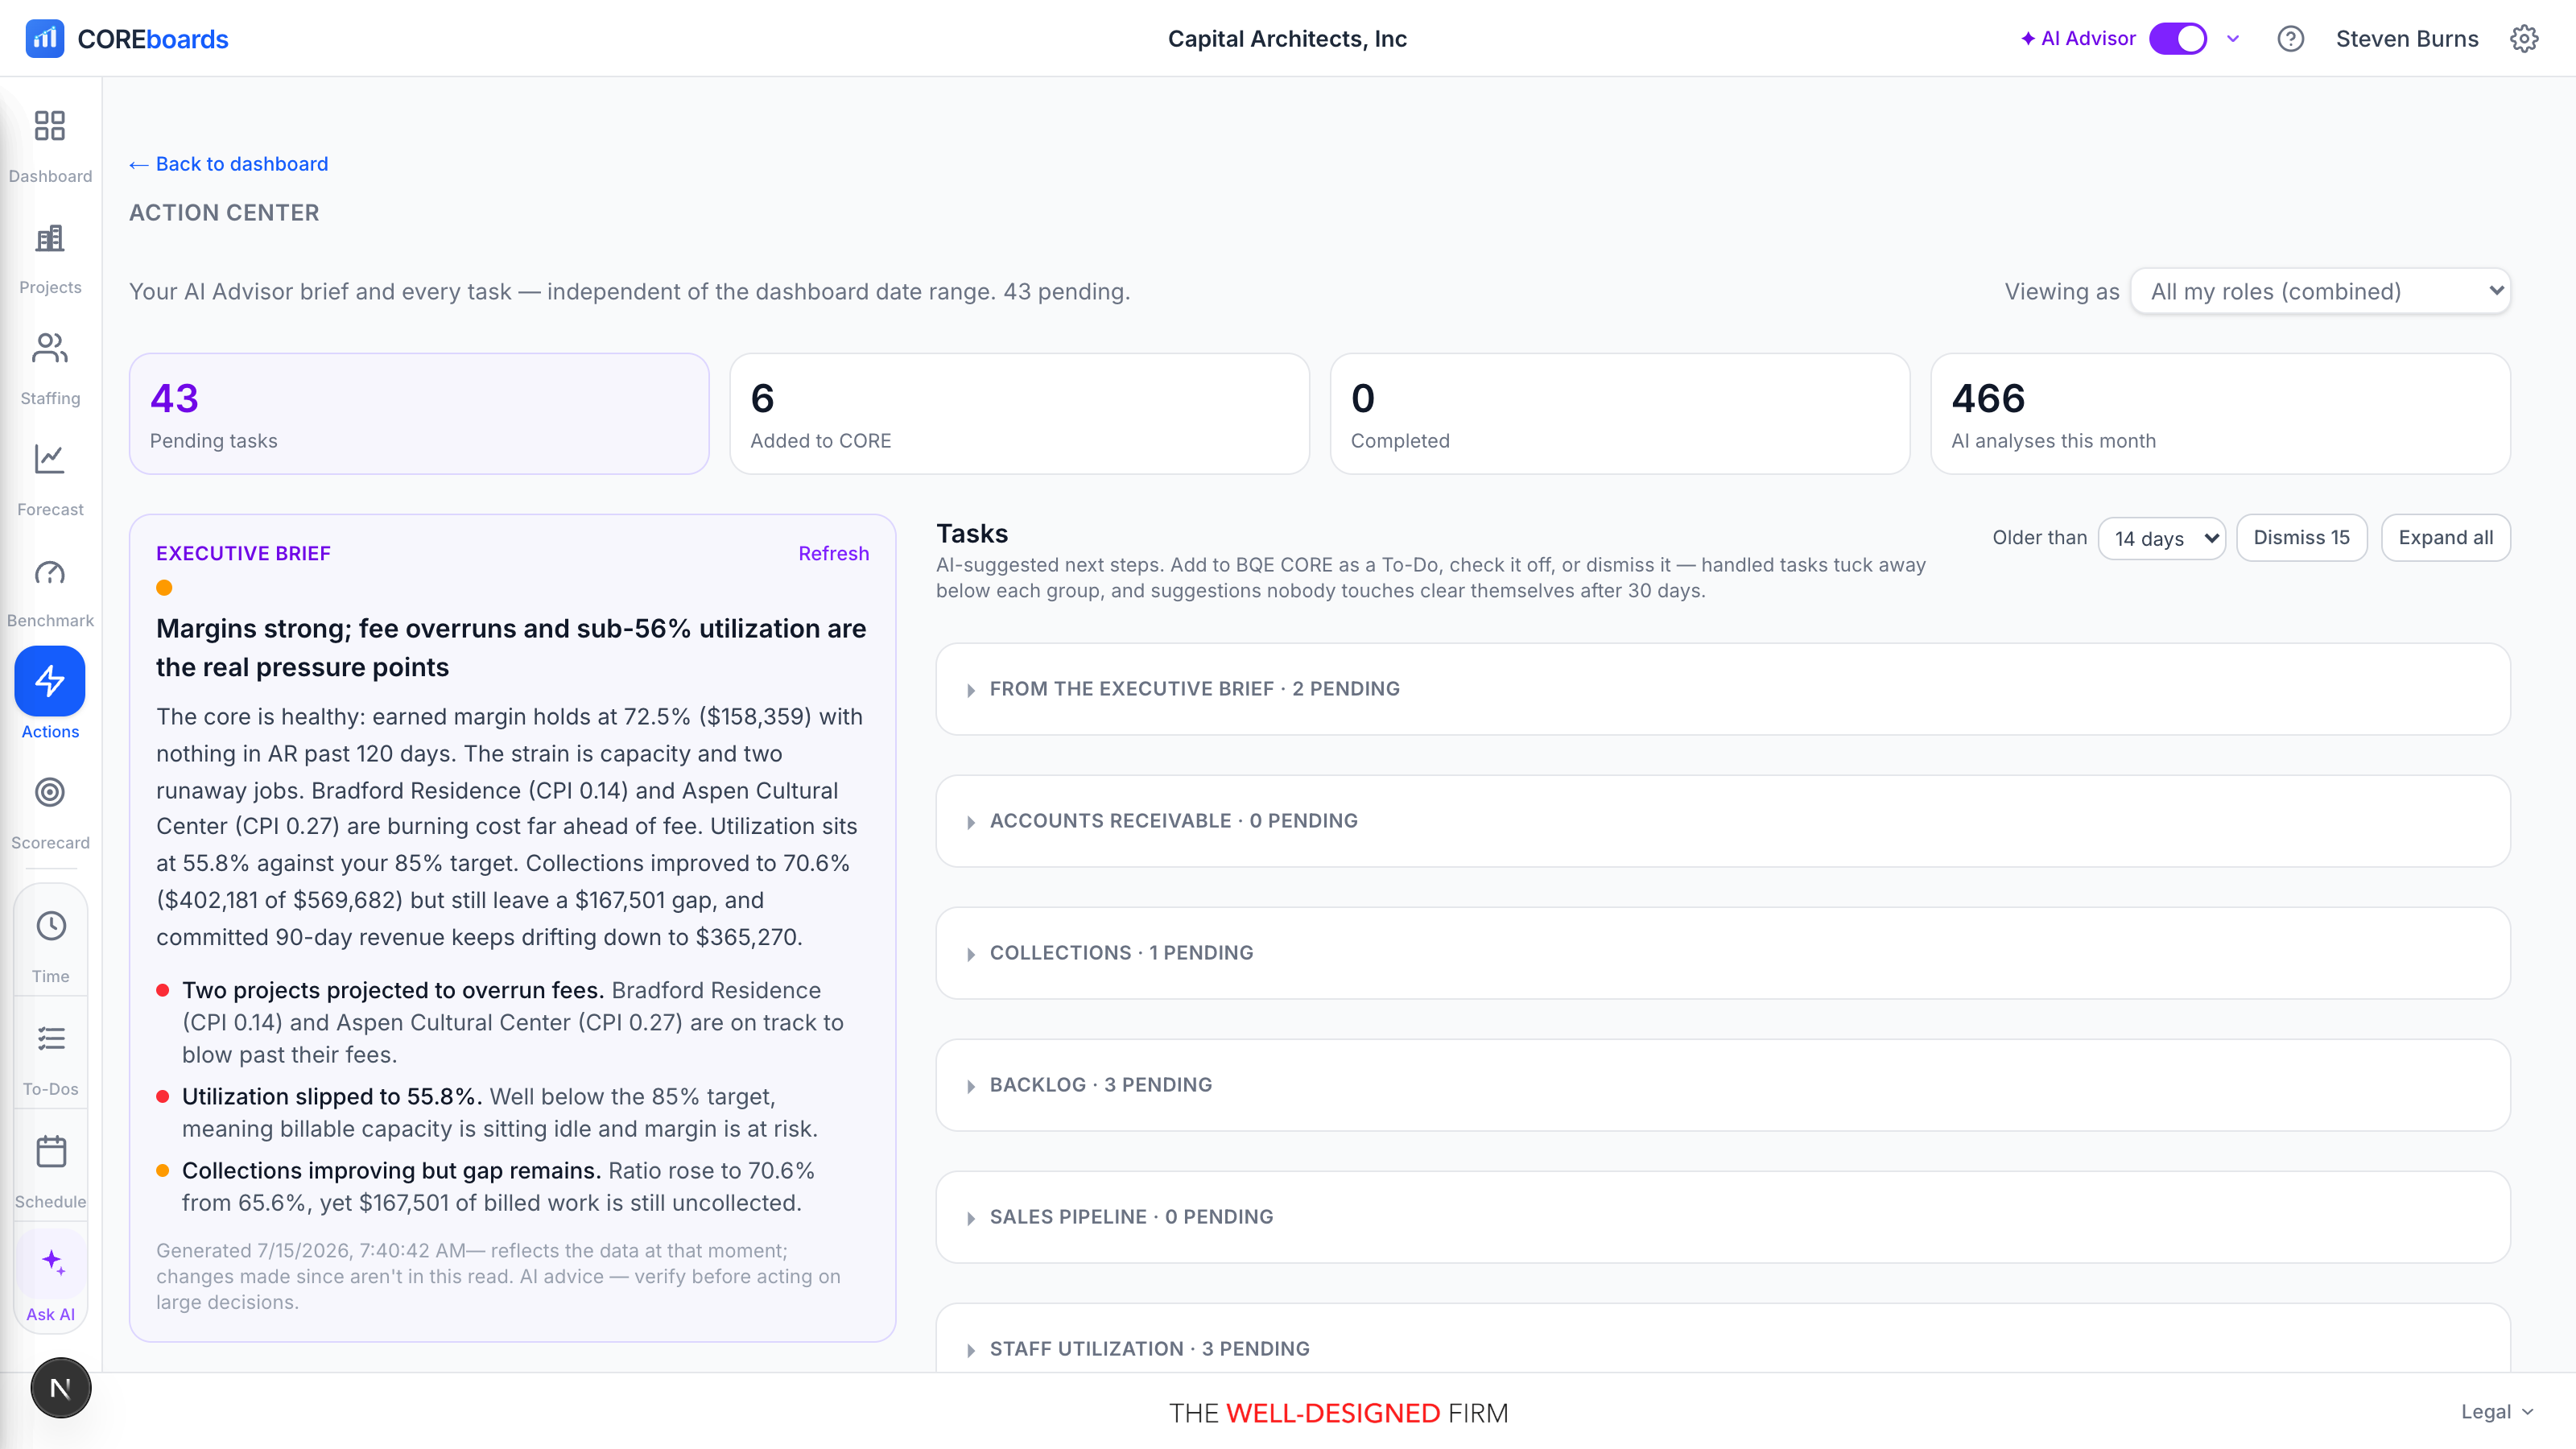The height and width of the screenshot is (1449, 2576).
Task: Open the Time clock icon
Action: click(51, 926)
